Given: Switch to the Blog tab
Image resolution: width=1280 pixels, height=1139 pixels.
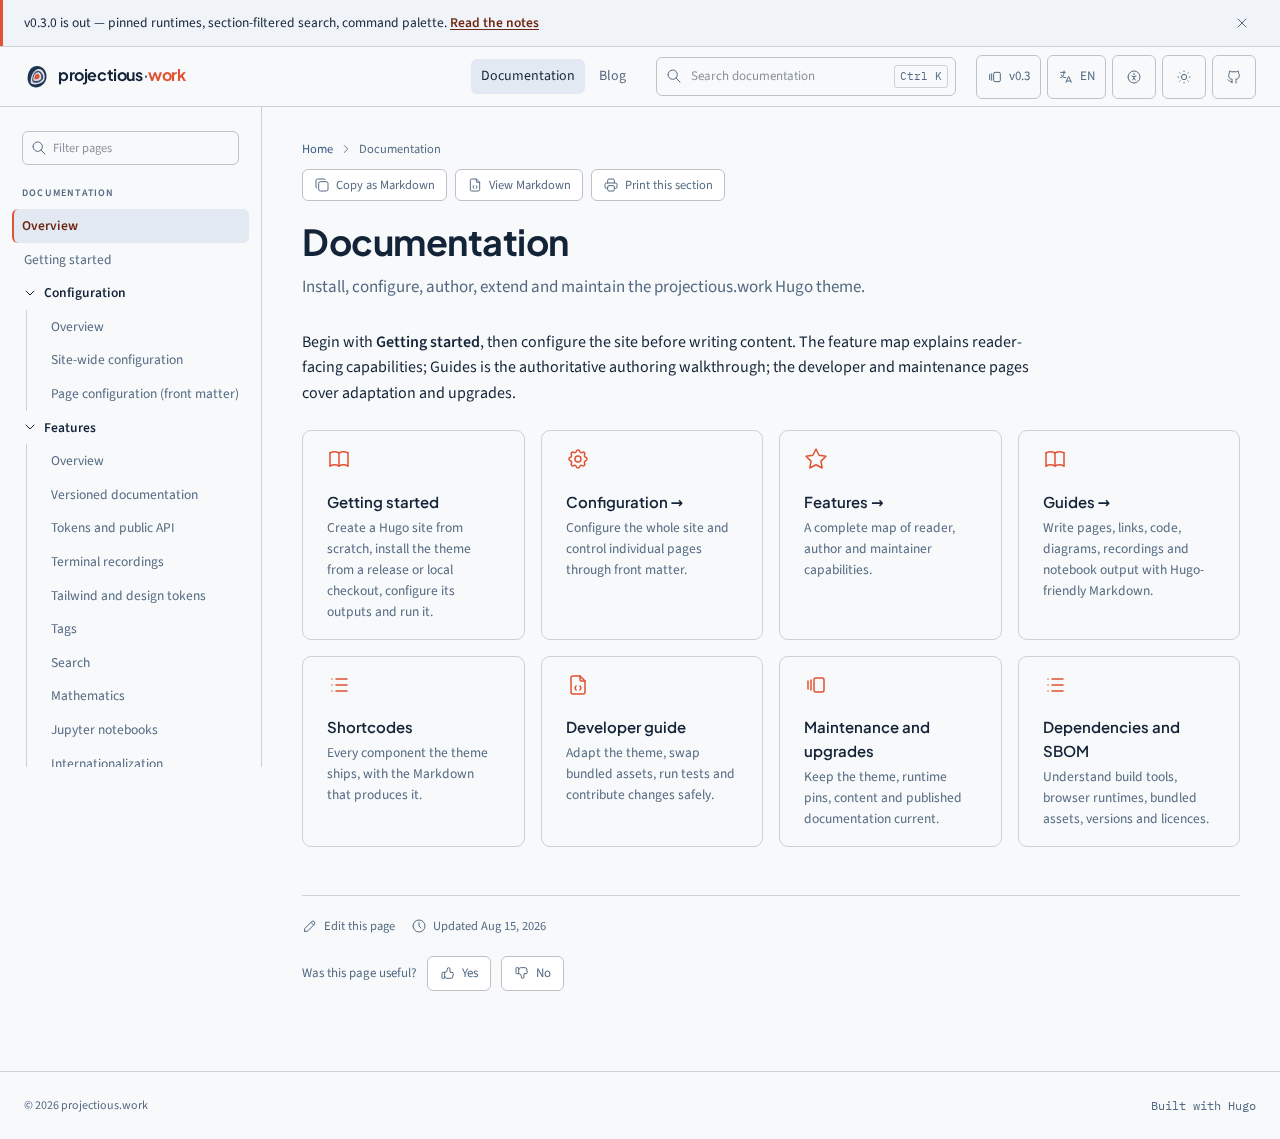Looking at the screenshot, I should pyautogui.click(x=612, y=76).
